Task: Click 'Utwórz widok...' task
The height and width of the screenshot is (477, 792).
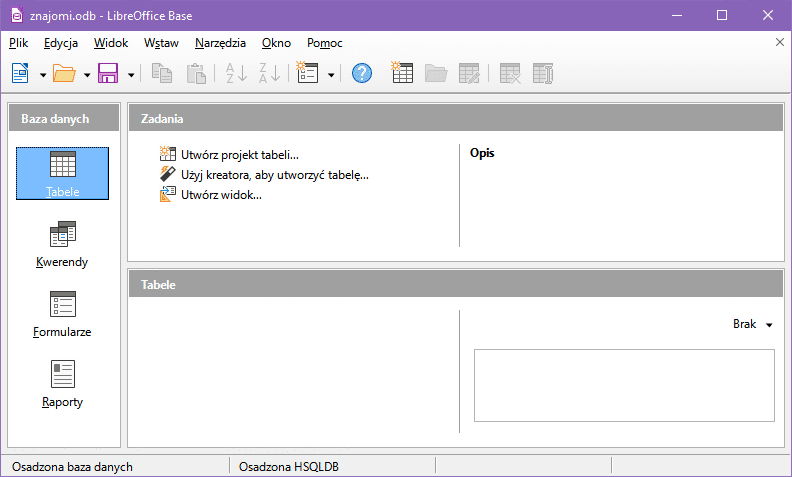Action: (x=221, y=194)
